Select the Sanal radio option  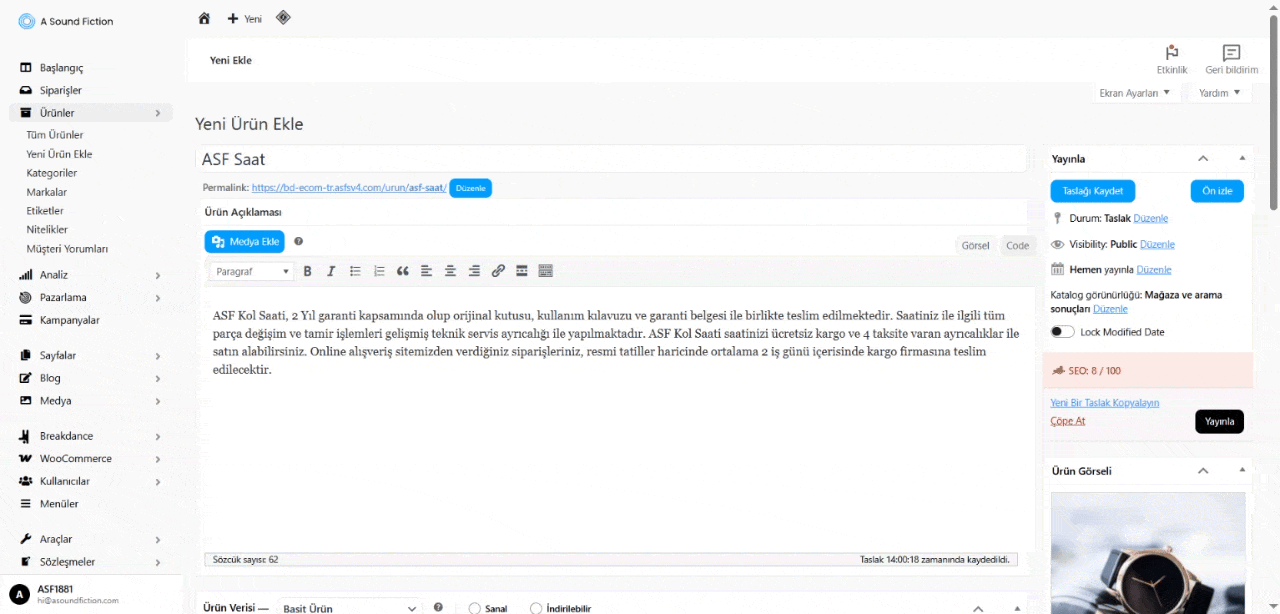pyautogui.click(x=475, y=608)
